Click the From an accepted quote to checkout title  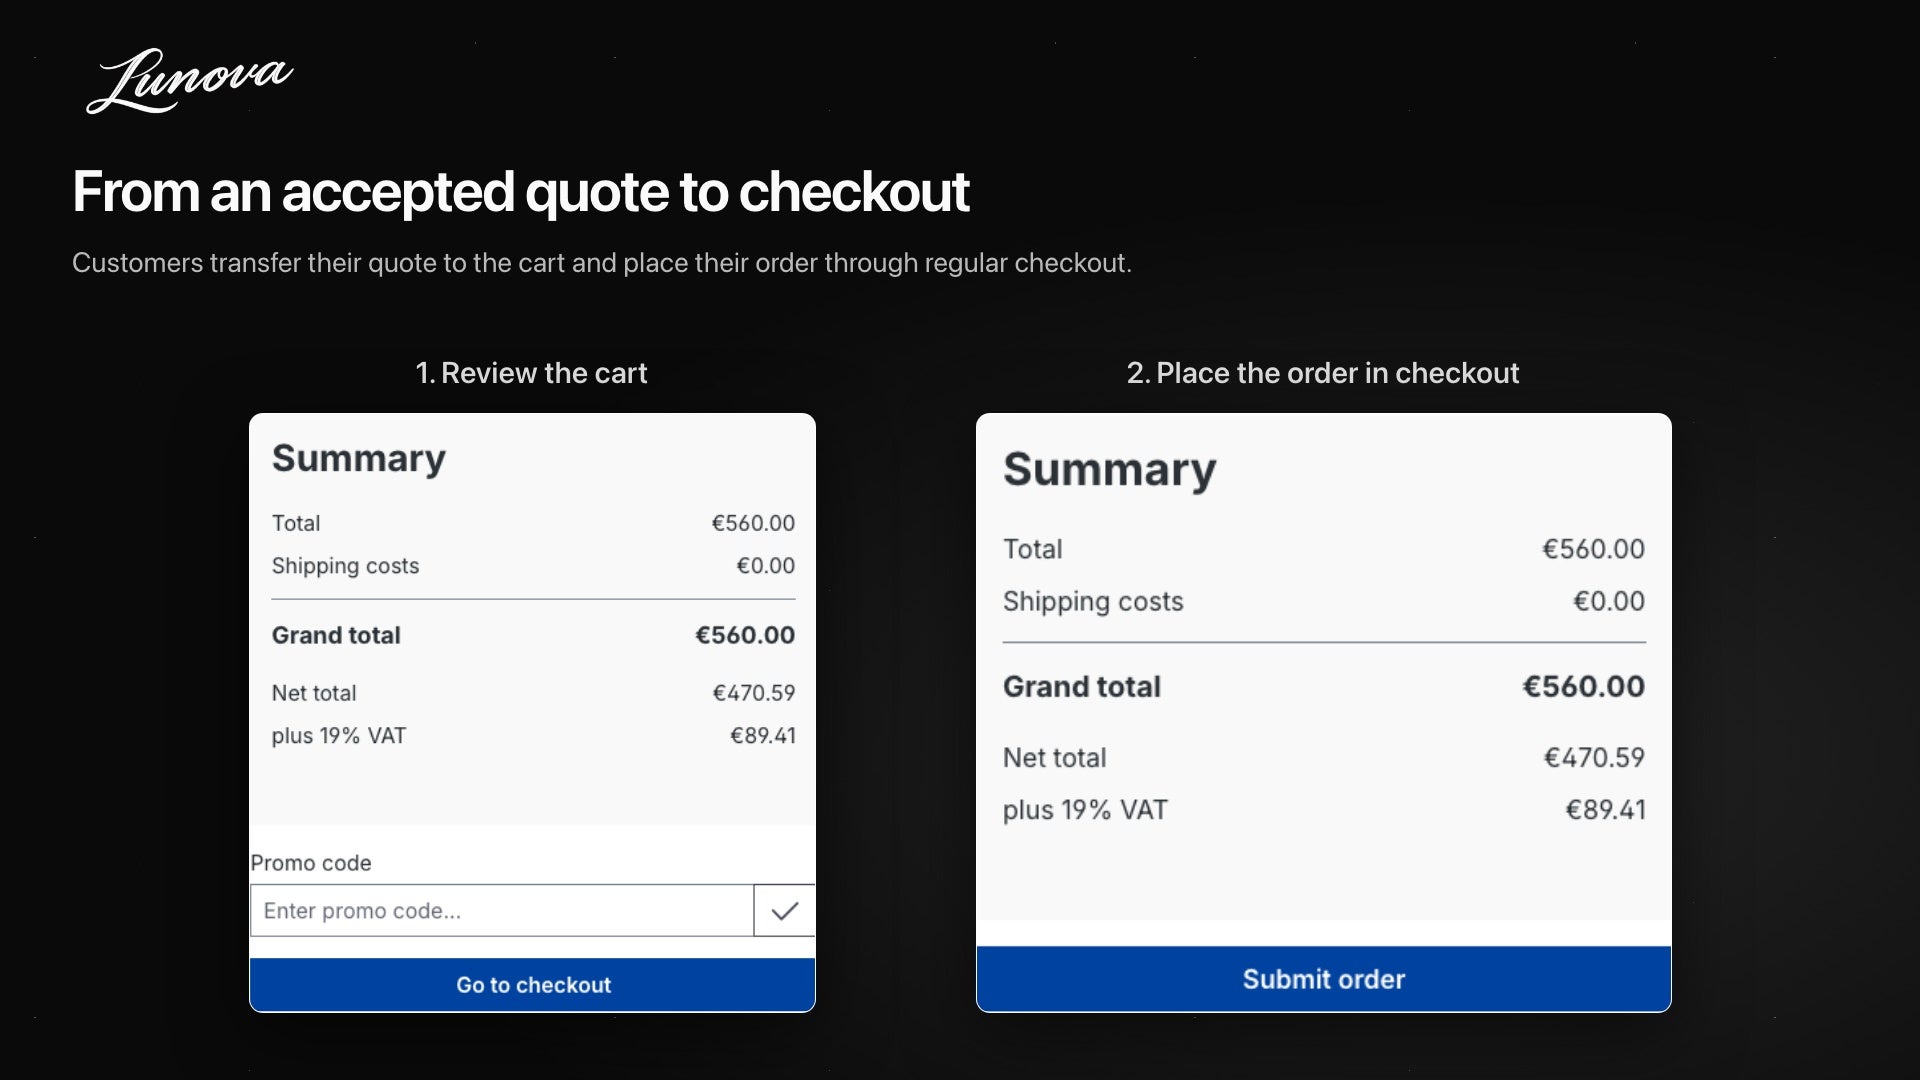(x=521, y=192)
